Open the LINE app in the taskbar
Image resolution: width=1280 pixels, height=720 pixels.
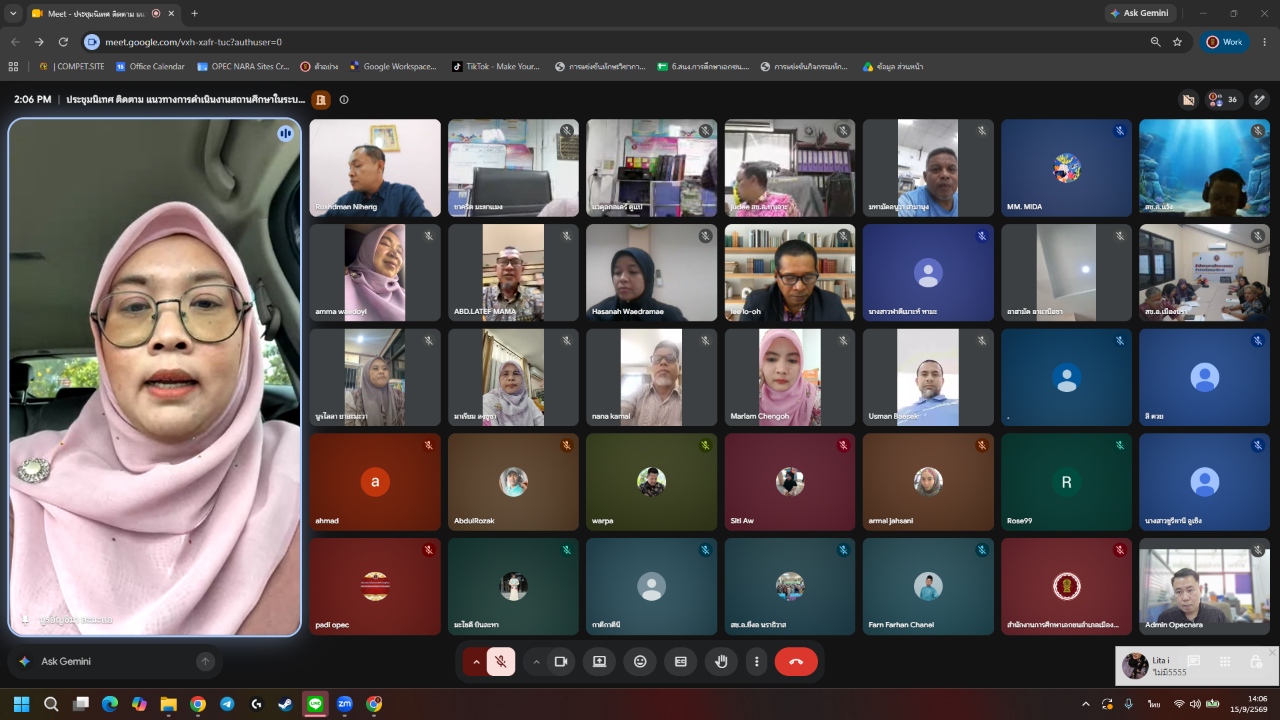point(315,704)
